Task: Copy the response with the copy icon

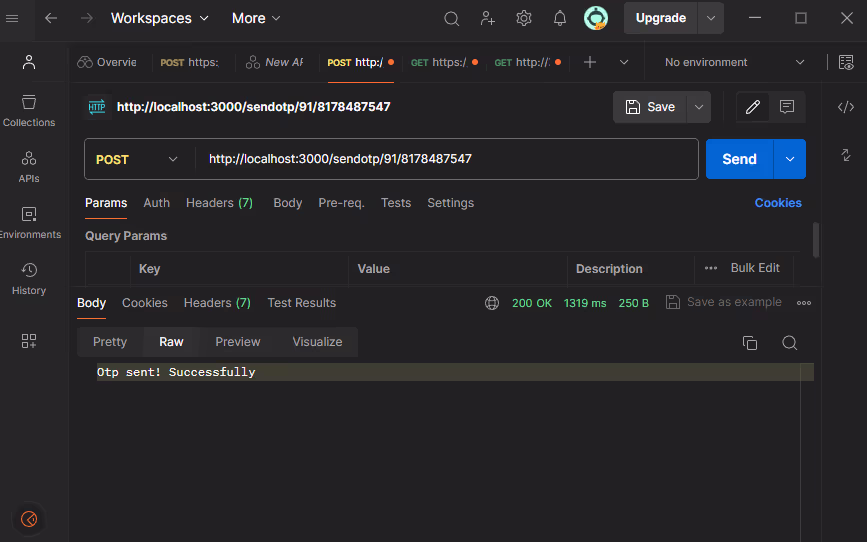Action: (750, 343)
